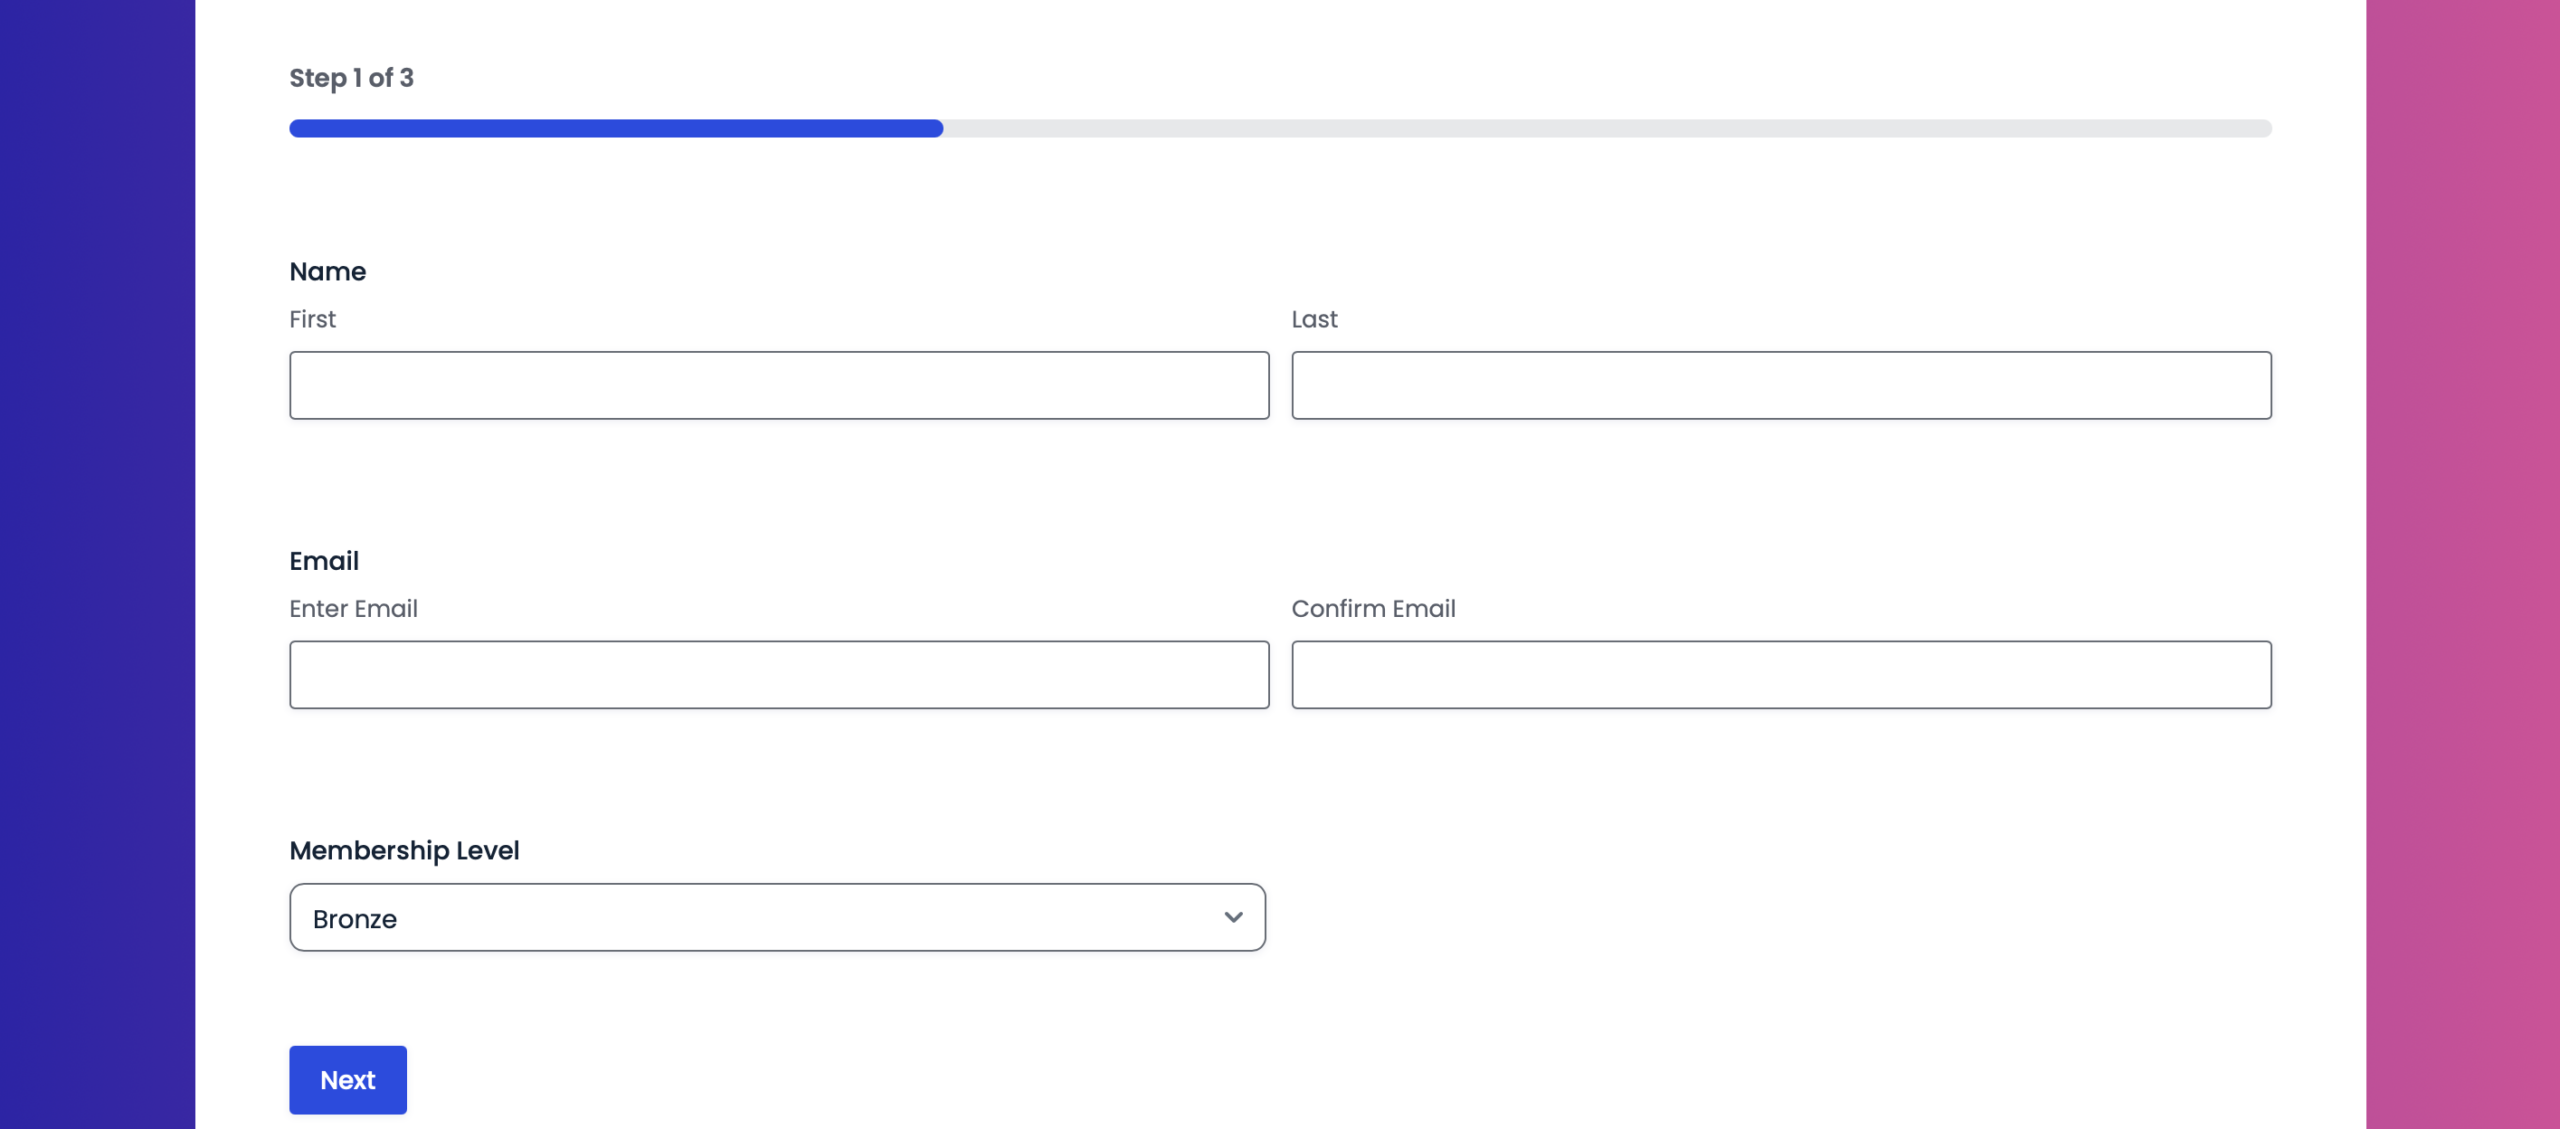This screenshot has height=1129, width=2560.
Task: Select the Confirm Email input box
Action: coord(1780,674)
